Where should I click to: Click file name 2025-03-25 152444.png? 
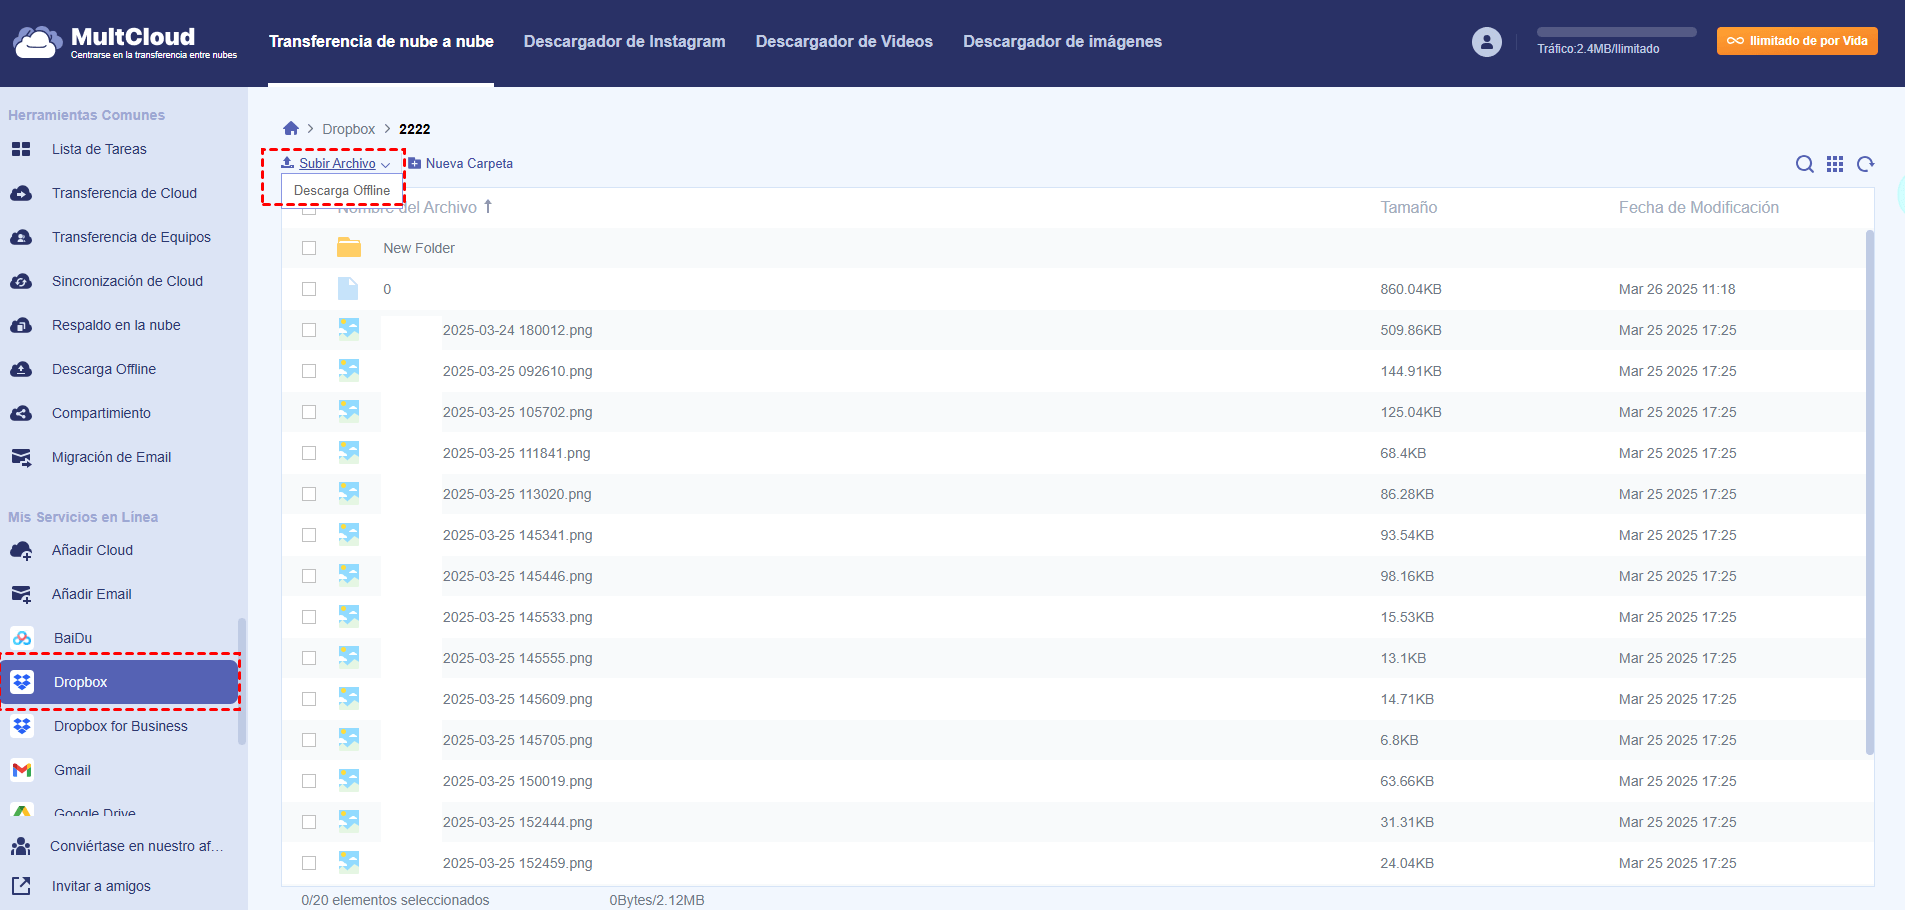pyautogui.click(x=517, y=822)
